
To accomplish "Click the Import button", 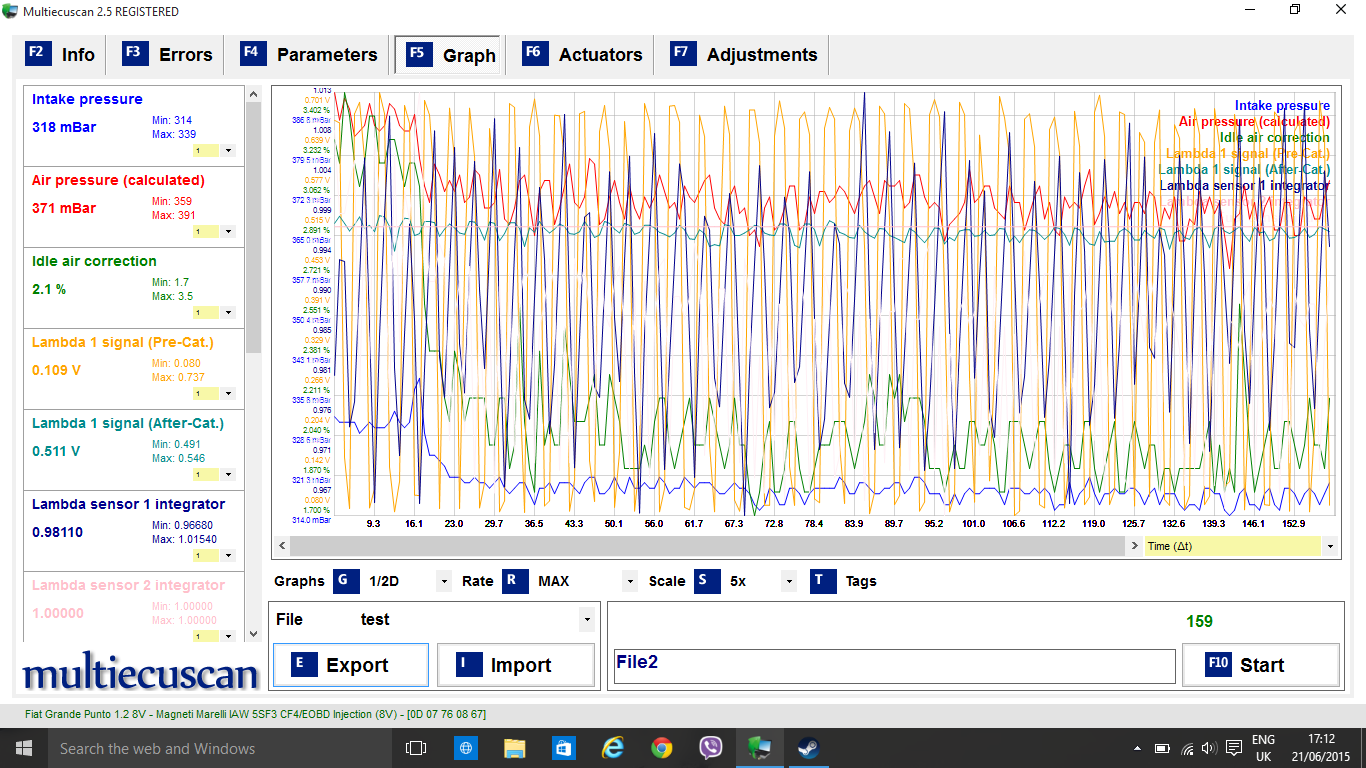I will pos(515,665).
